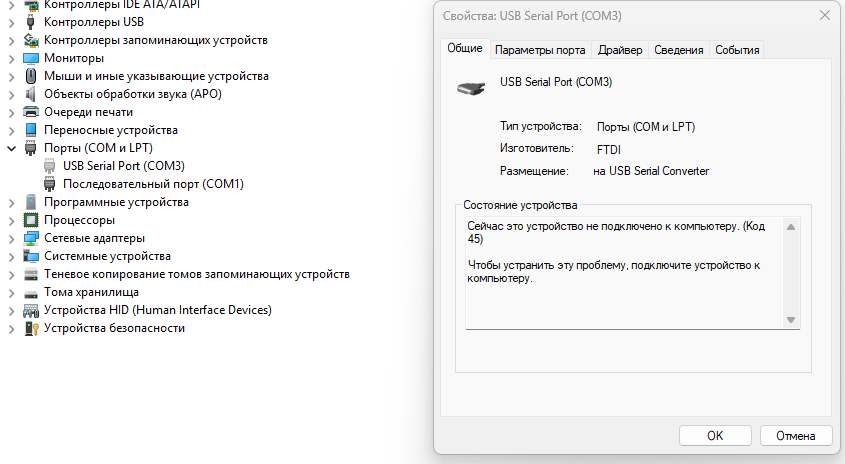Click the mouse icon for Мыши и иные указывающие устройства
This screenshot has width=845, height=464.
(31, 76)
